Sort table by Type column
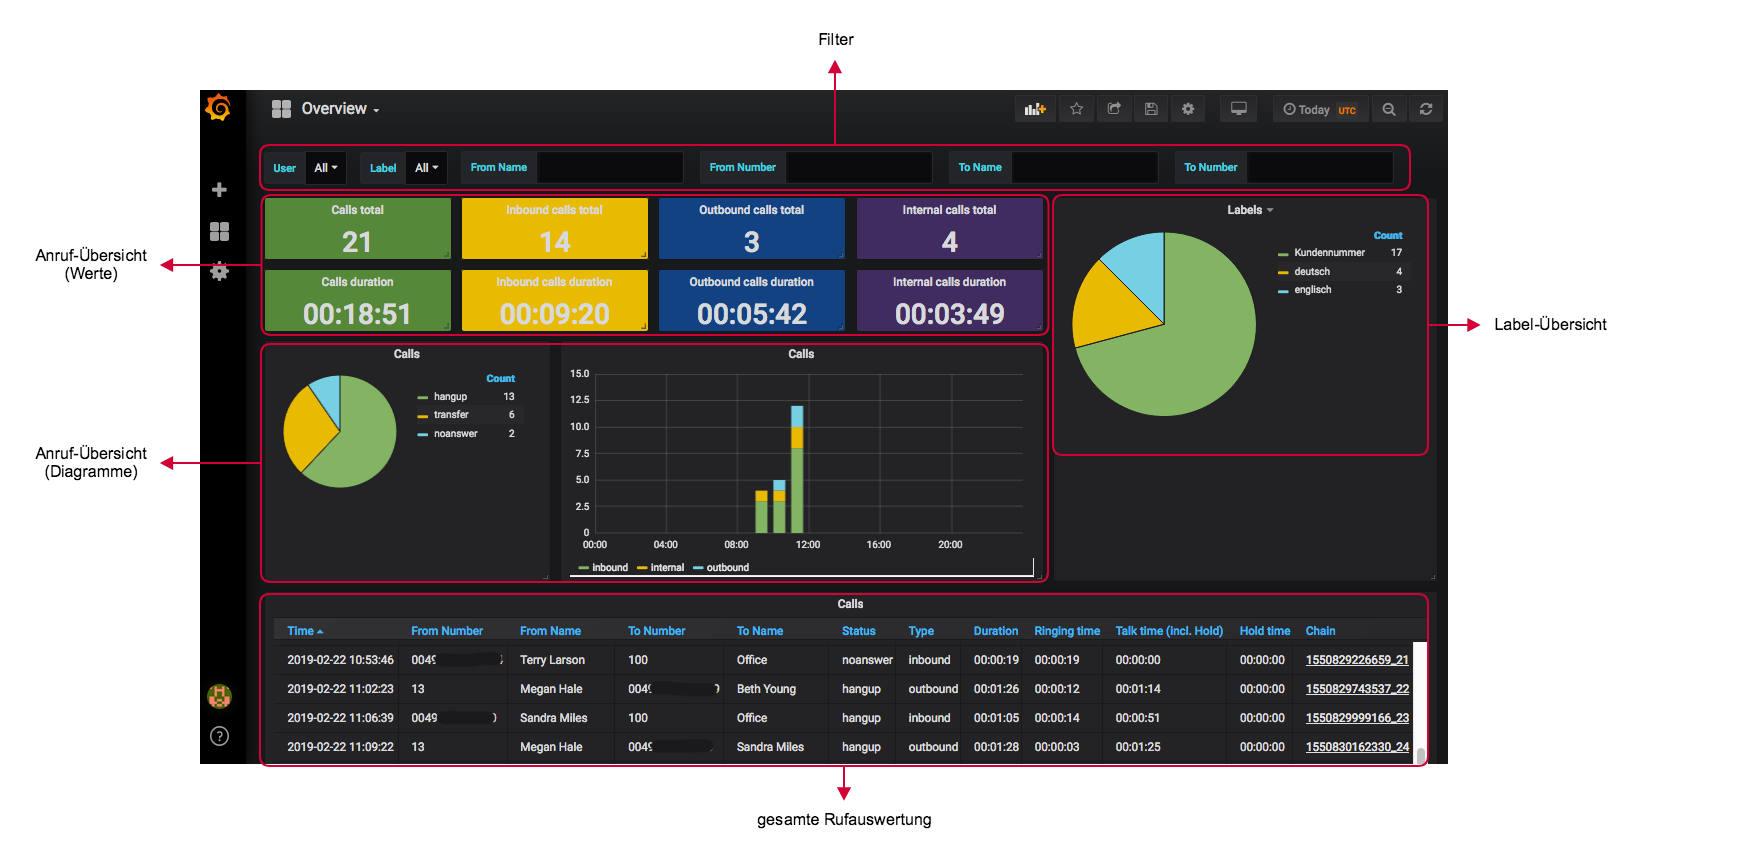The image size is (1747, 860). point(921,631)
